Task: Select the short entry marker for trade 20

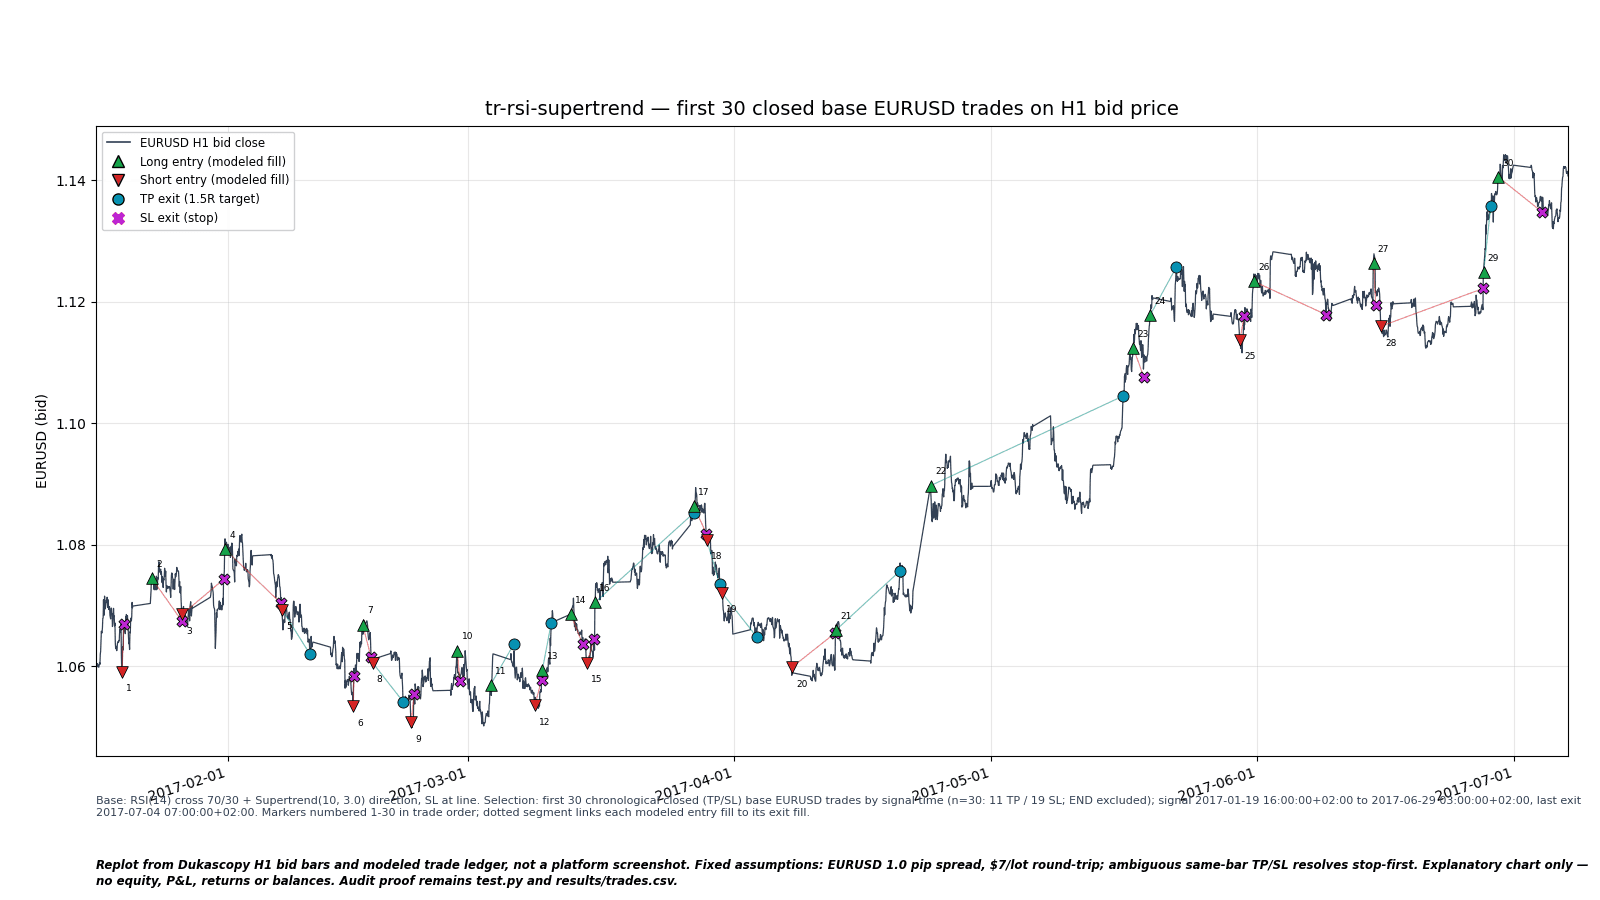Action: click(x=792, y=667)
